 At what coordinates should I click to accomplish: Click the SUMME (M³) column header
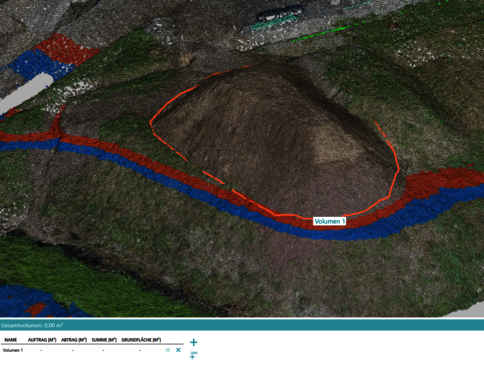(104, 340)
